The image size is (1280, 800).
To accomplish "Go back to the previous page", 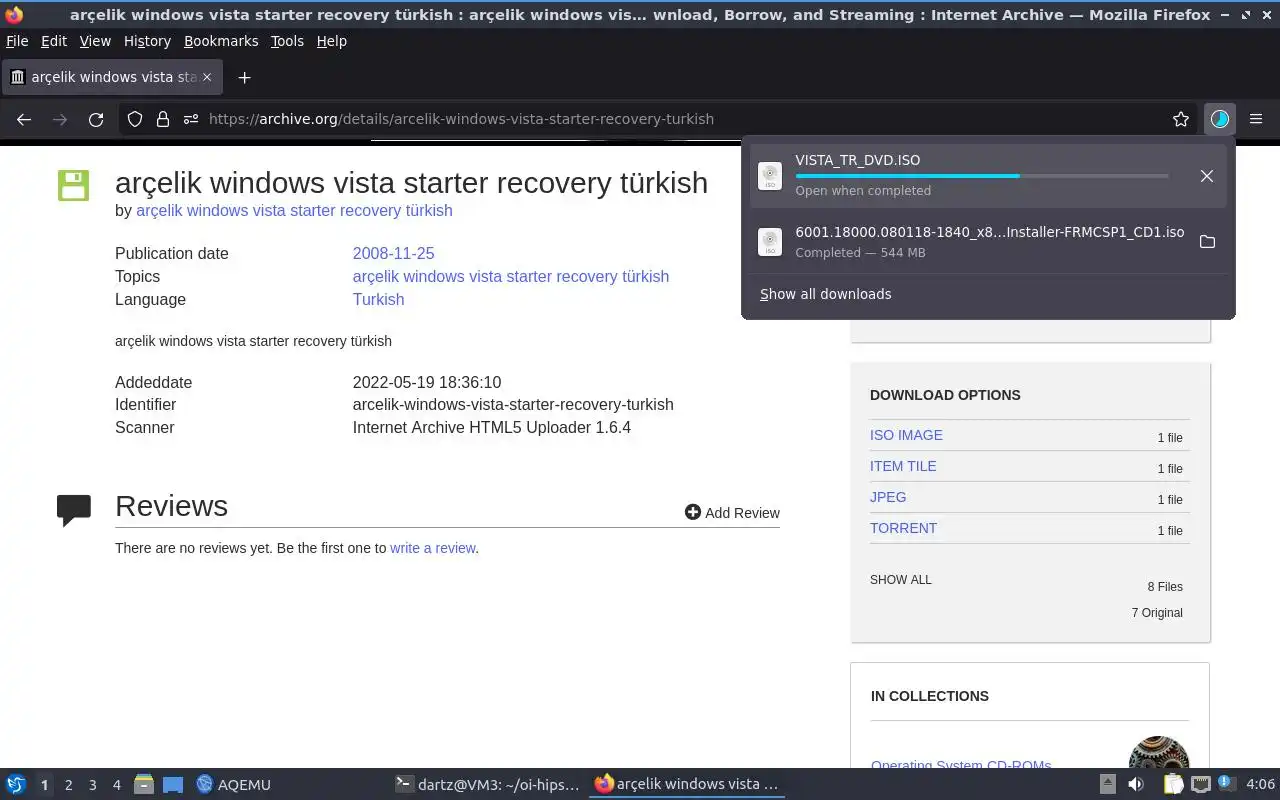I will (24, 119).
